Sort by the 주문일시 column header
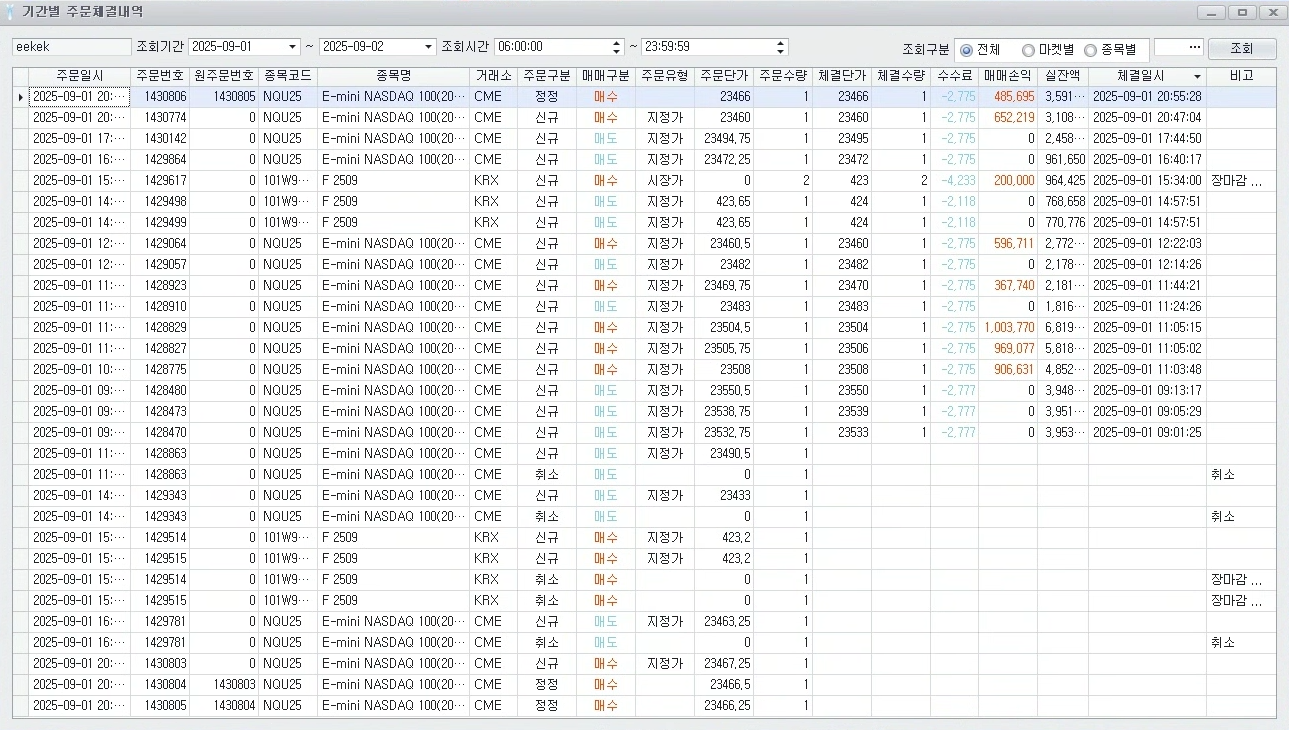The height and width of the screenshot is (730, 1289). pos(79,76)
